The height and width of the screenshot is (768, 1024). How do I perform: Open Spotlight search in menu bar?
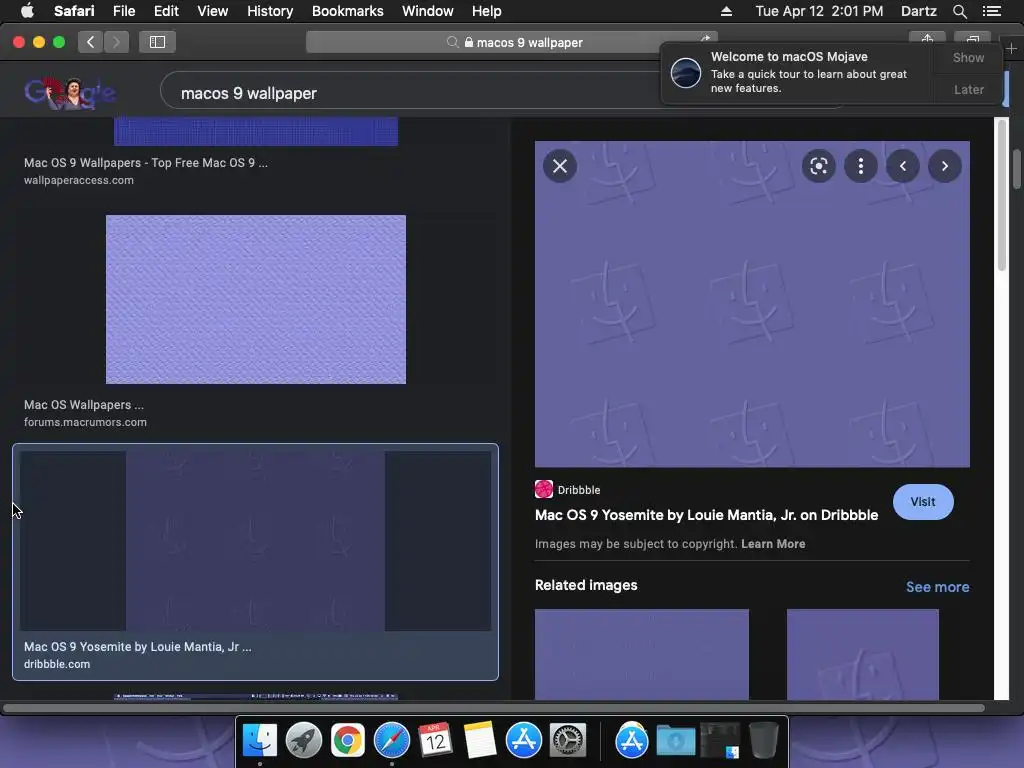click(x=959, y=11)
